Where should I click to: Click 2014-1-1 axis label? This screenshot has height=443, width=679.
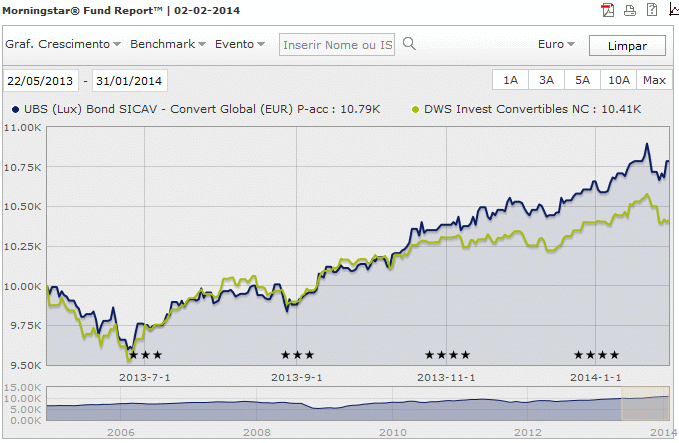click(595, 378)
